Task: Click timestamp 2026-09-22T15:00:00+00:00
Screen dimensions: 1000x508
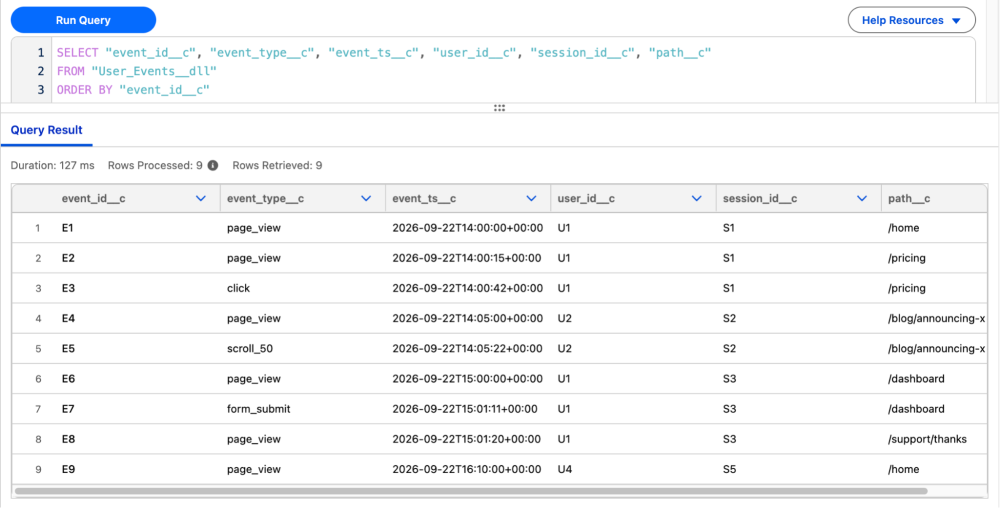Action: pyautogui.click(x=467, y=379)
